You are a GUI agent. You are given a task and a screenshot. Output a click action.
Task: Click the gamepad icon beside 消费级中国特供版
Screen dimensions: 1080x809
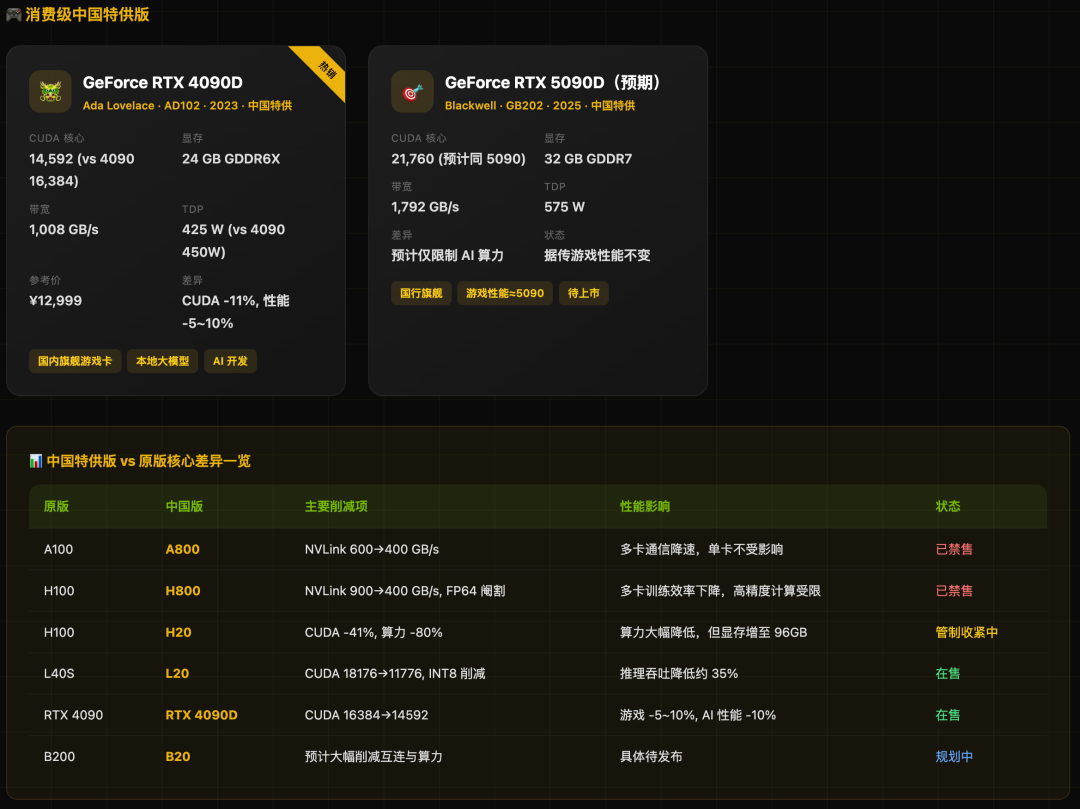click(14, 14)
